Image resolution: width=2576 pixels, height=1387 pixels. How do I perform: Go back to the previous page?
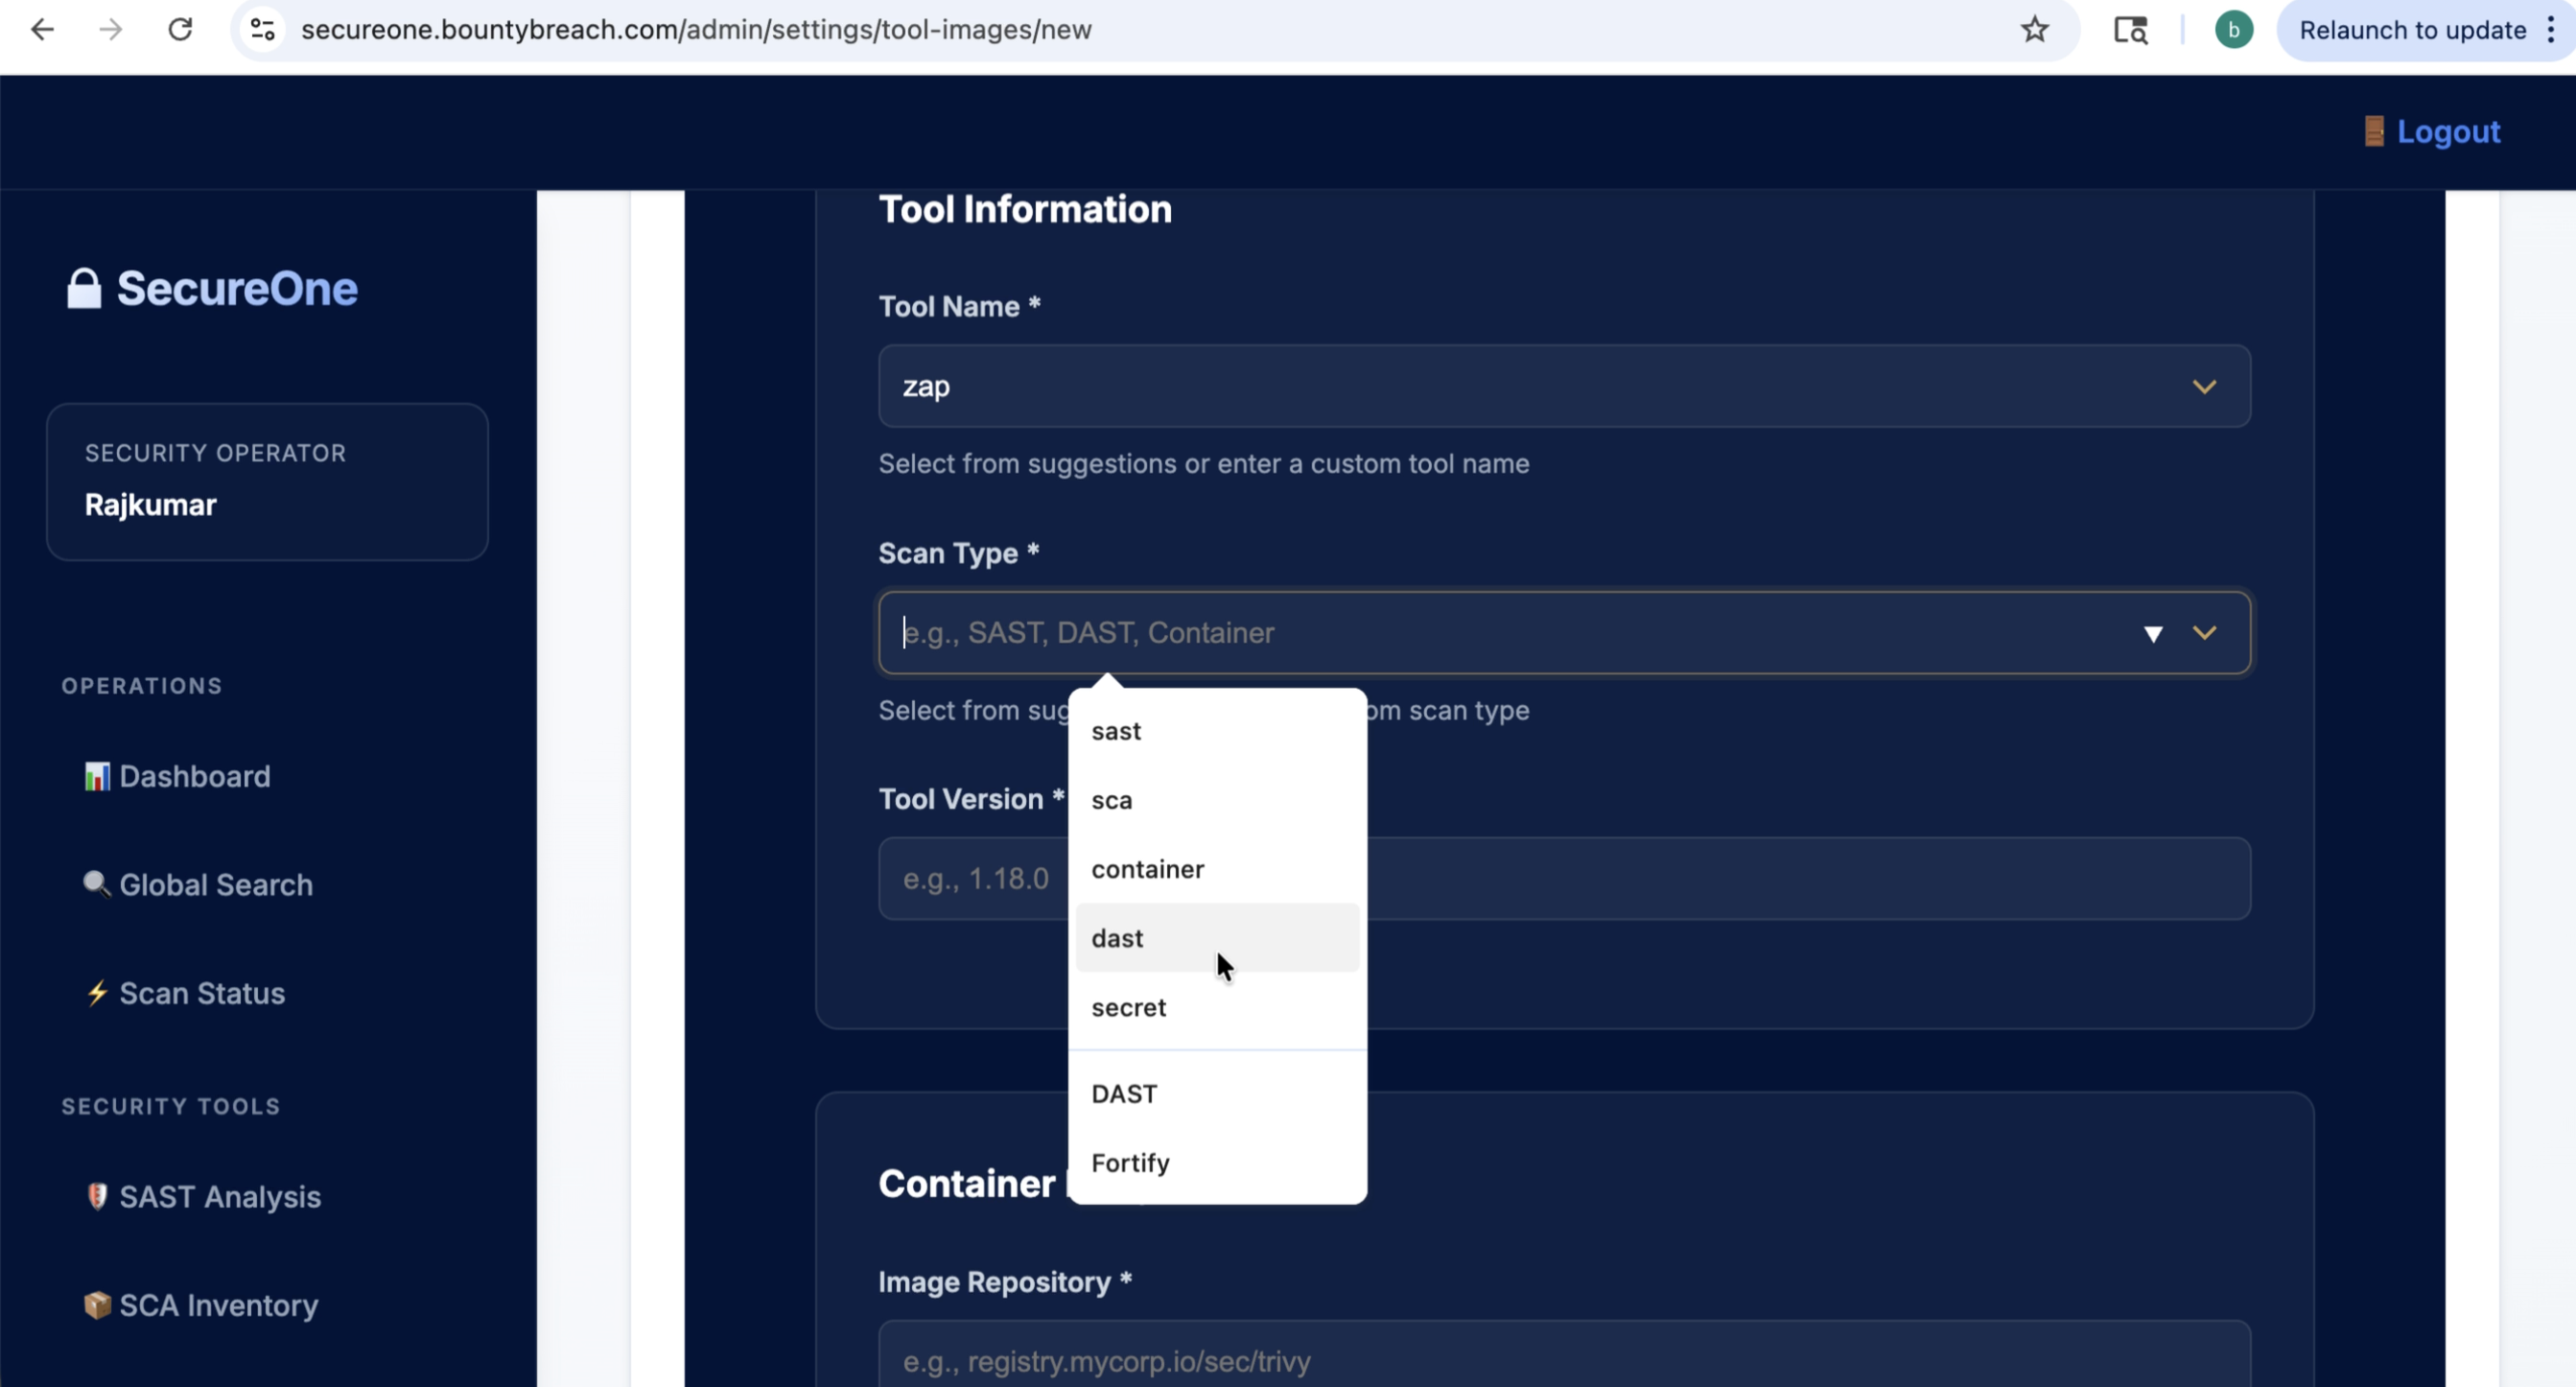click(42, 30)
